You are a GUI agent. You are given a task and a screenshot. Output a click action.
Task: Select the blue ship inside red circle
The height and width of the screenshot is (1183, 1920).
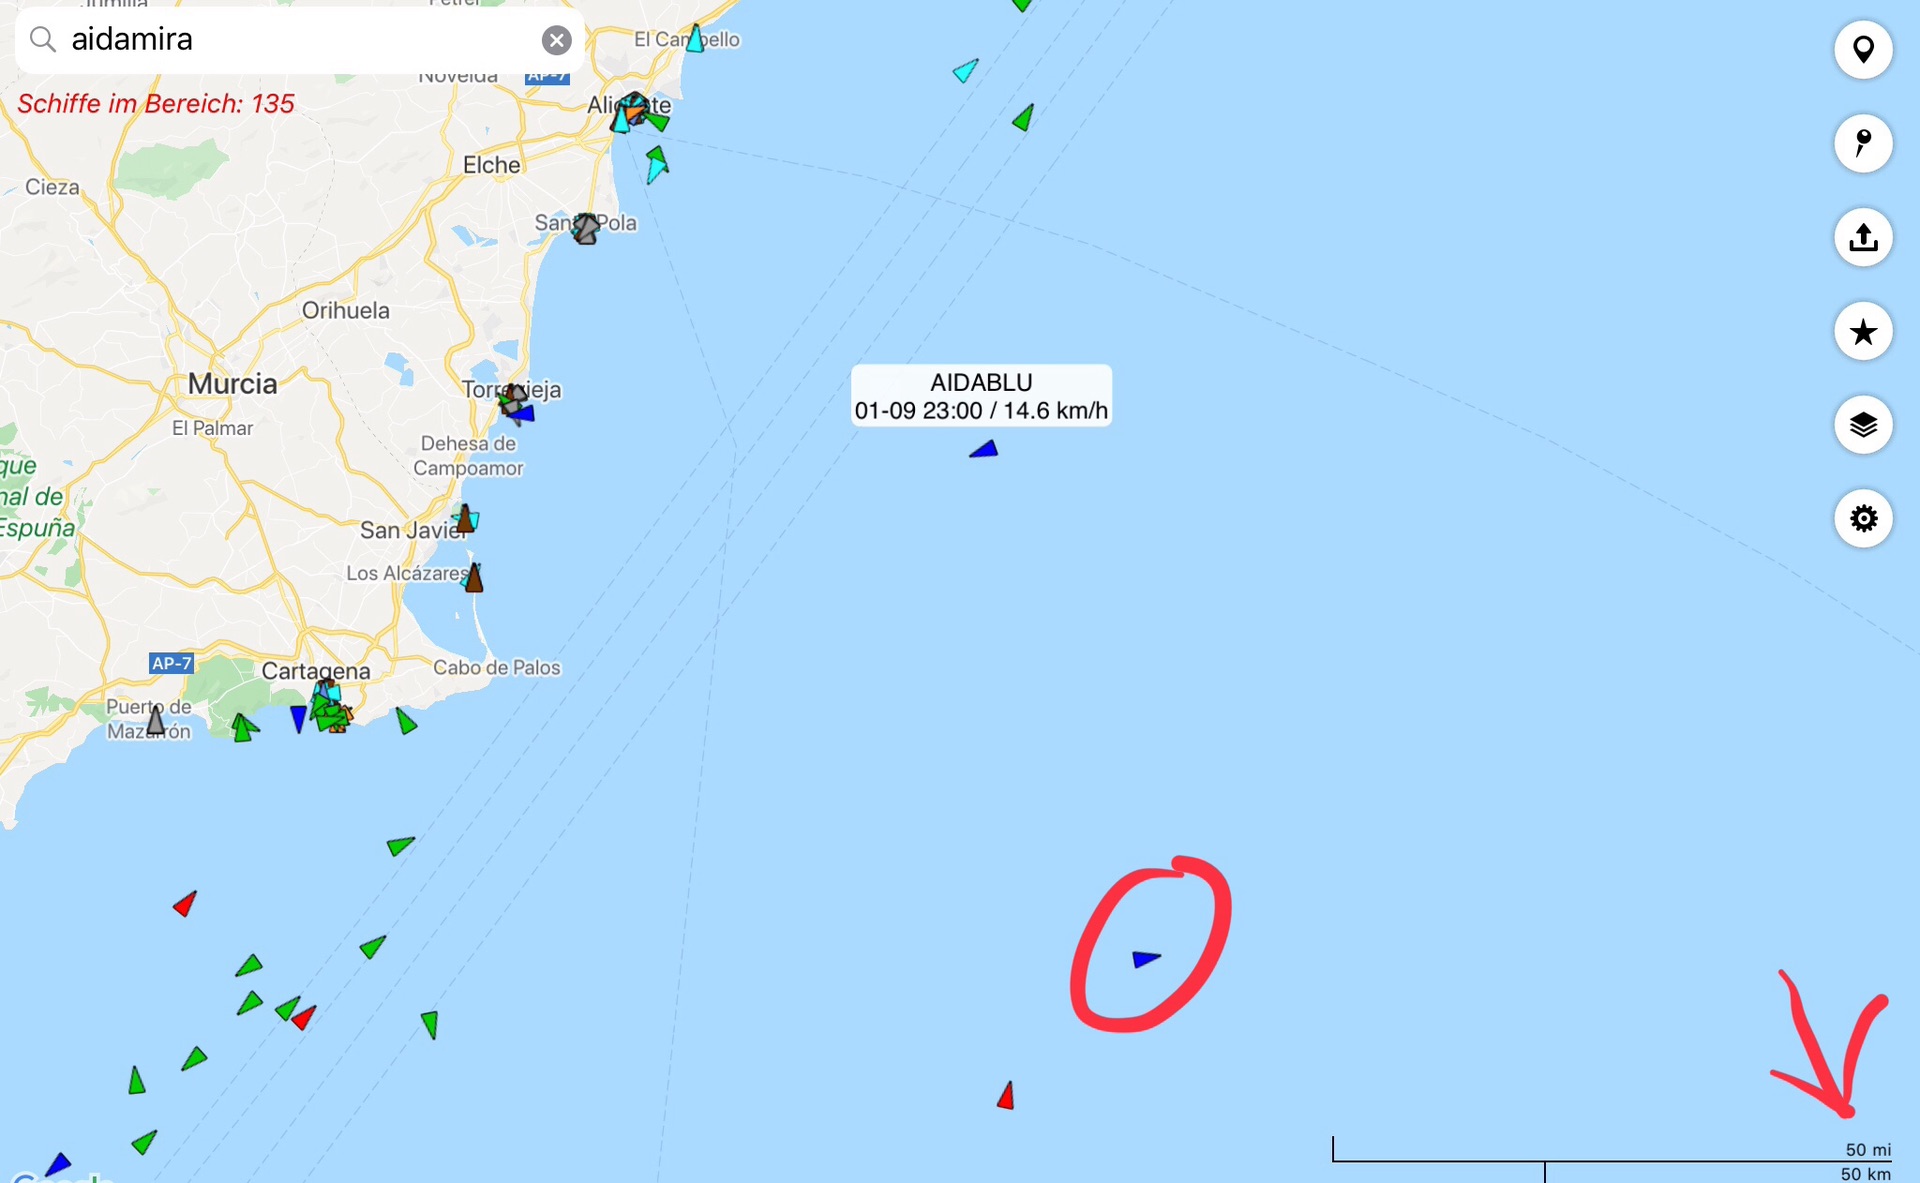[x=1146, y=959]
